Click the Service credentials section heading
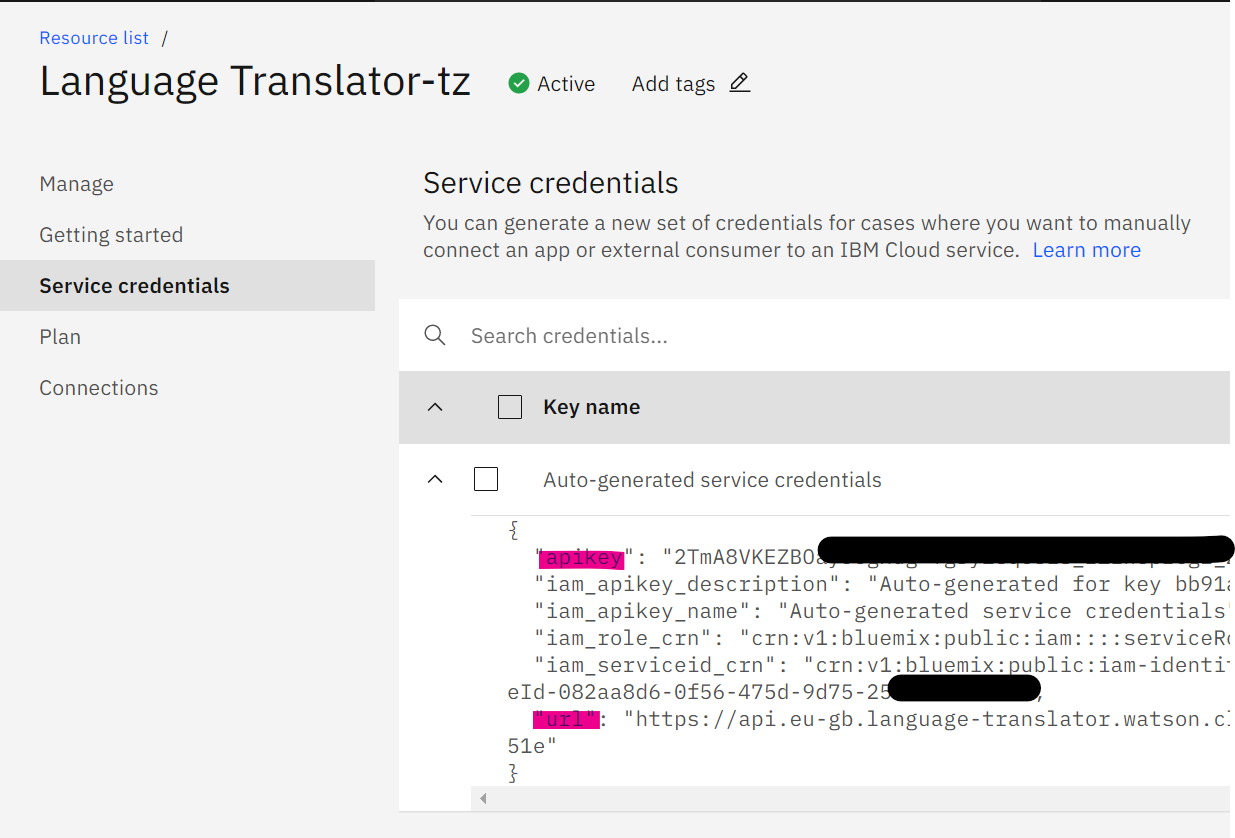 tap(551, 183)
